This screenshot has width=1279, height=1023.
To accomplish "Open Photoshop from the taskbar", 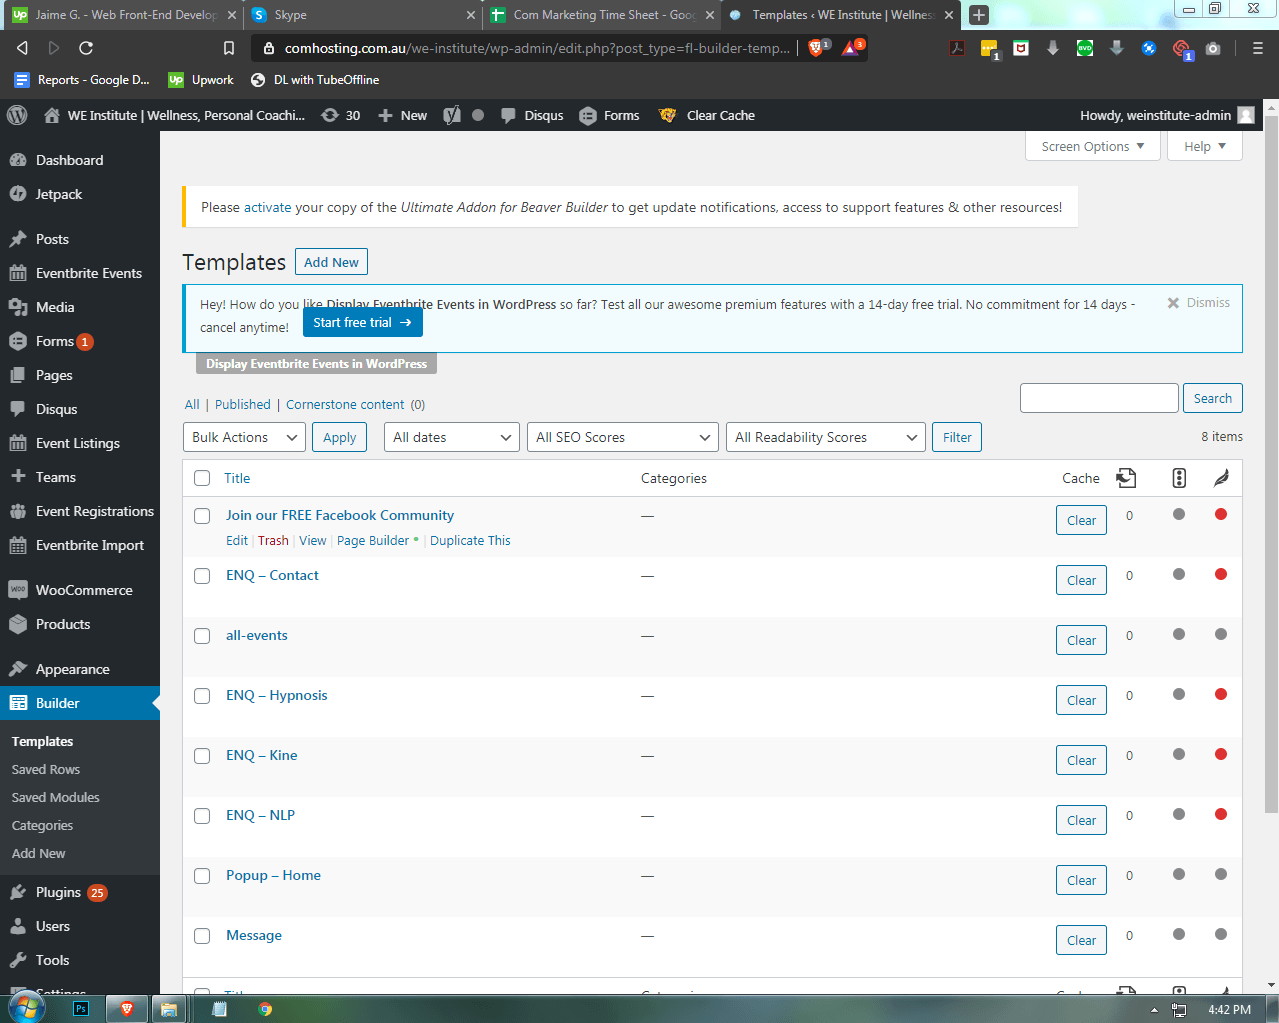I will coord(81,1008).
